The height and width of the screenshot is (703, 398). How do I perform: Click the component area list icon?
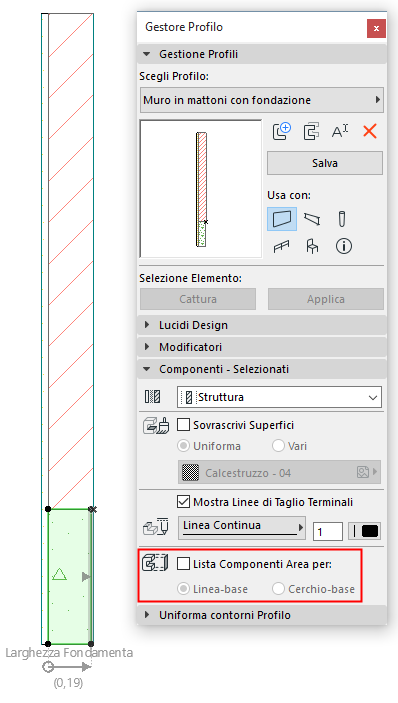pyautogui.click(x=155, y=563)
